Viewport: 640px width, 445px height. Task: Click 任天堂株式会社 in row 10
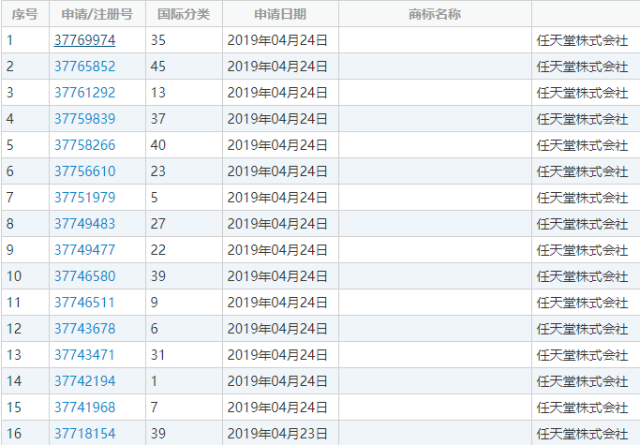tap(582, 276)
